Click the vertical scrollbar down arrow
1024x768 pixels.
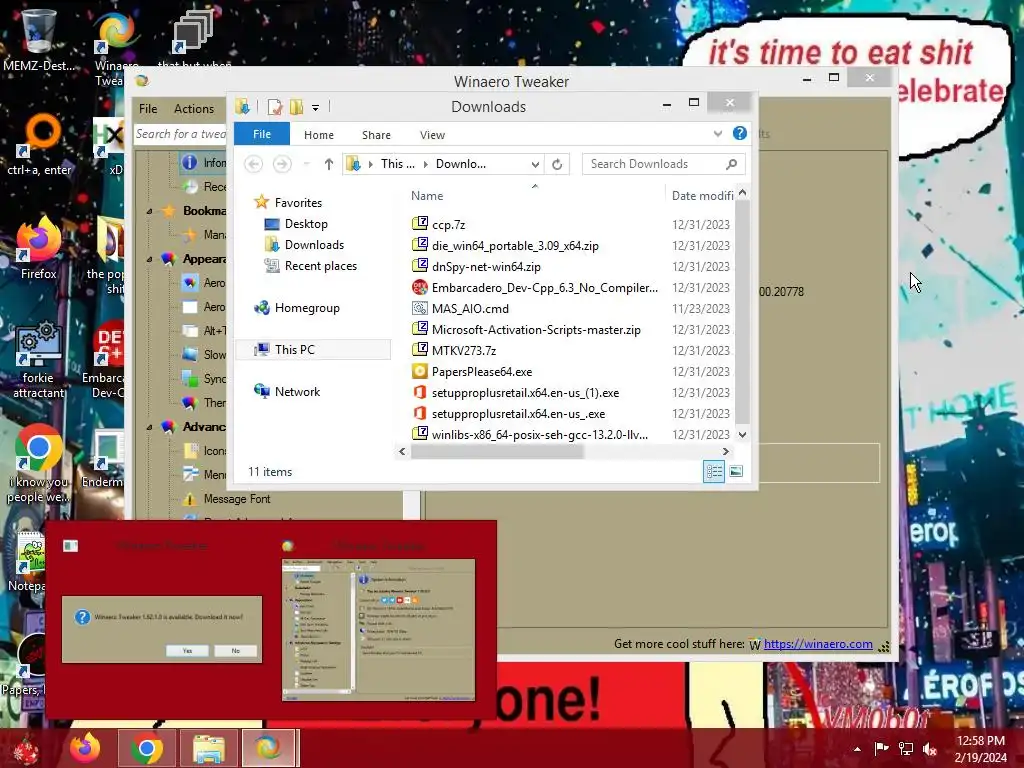click(742, 434)
